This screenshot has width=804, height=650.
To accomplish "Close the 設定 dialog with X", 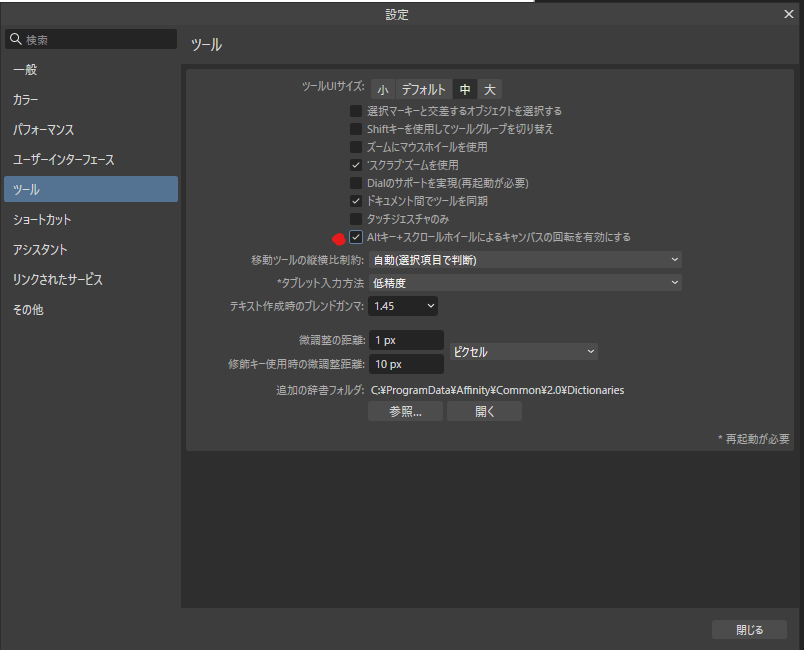I will (789, 14).
